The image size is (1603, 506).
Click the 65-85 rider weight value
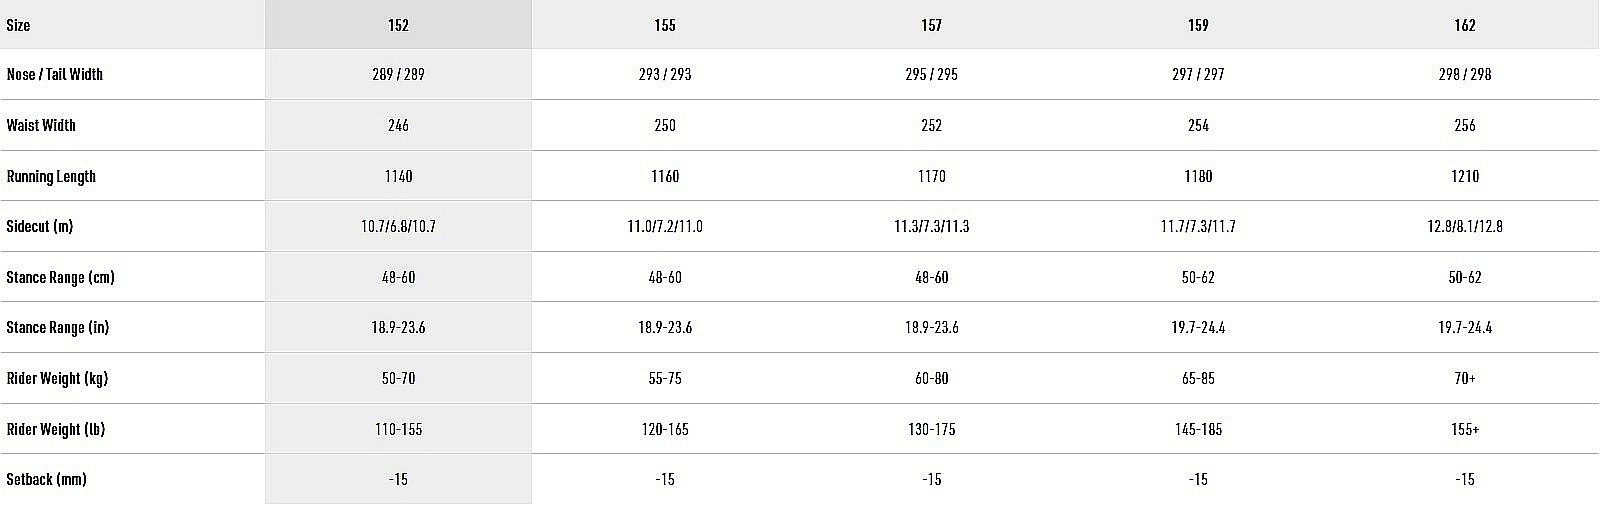(x=1198, y=378)
